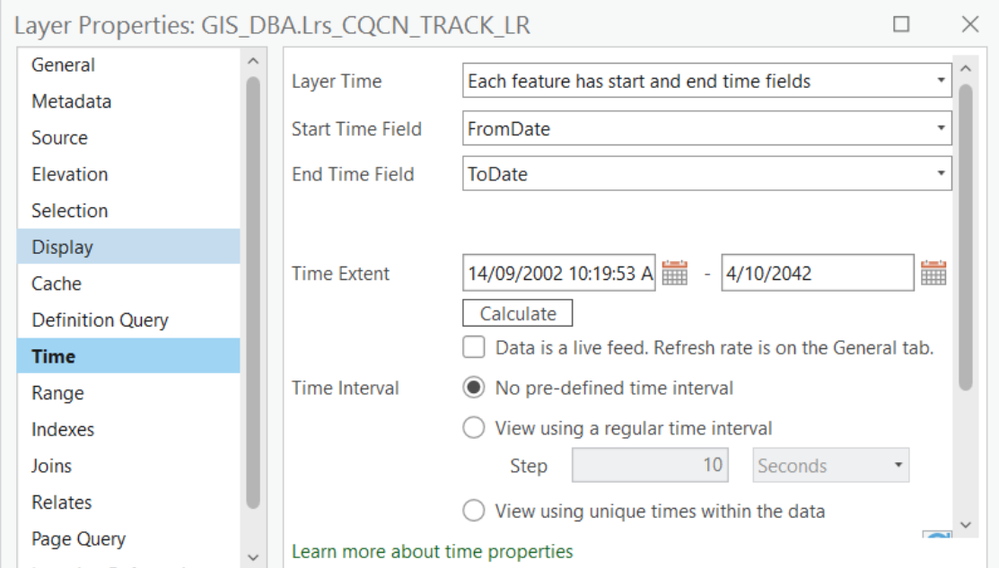Close the Layer Properties dialog
The width and height of the screenshot is (999, 568).
tap(969, 25)
